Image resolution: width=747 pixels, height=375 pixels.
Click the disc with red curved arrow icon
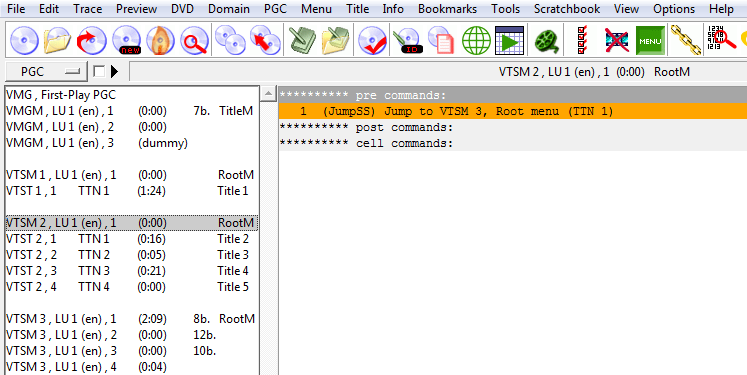point(91,41)
